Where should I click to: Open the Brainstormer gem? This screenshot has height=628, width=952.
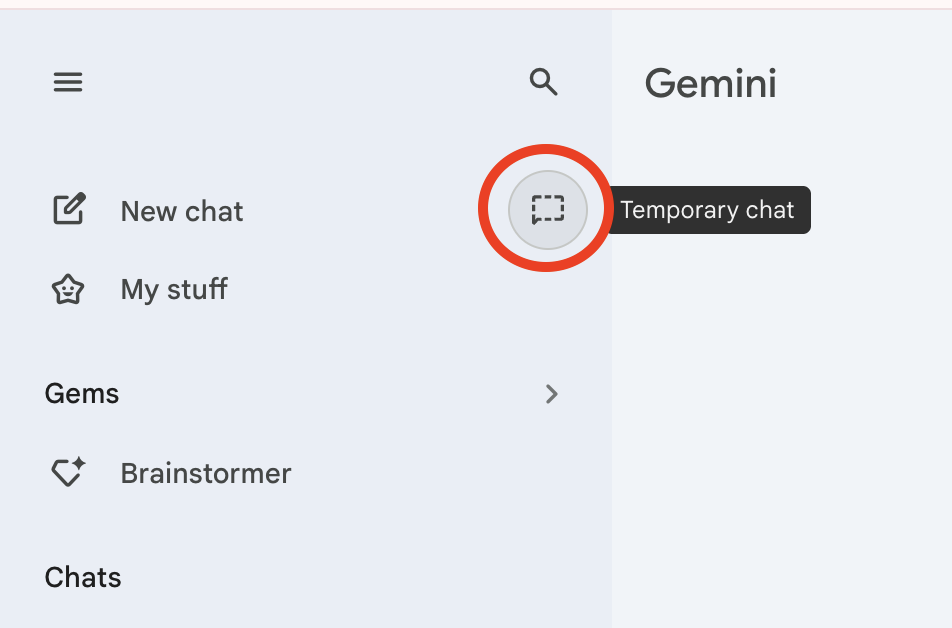click(205, 472)
